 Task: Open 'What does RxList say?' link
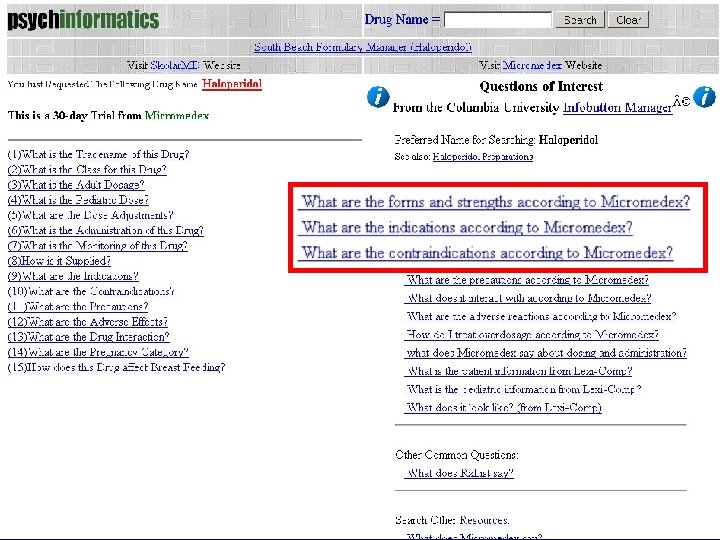pos(459,473)
